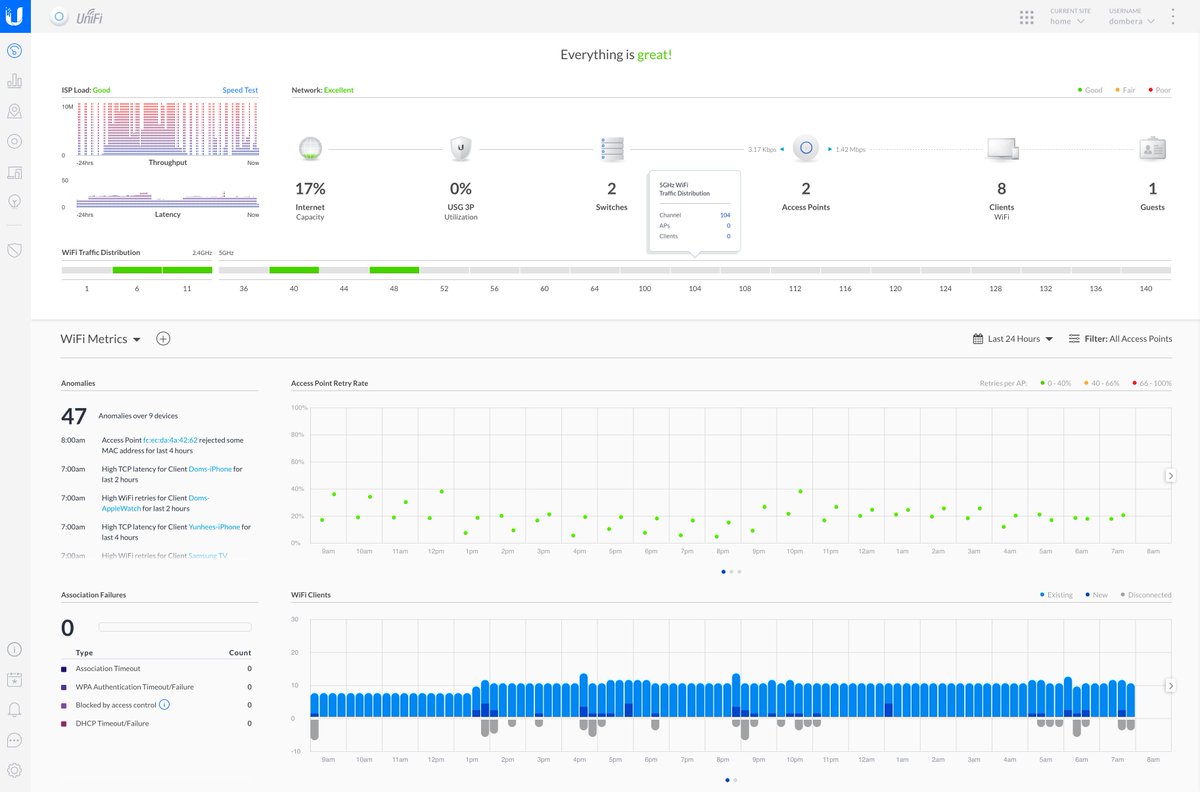Open the Devices circle icon in sidebar
1200x792 pixels.
(14, 141)
